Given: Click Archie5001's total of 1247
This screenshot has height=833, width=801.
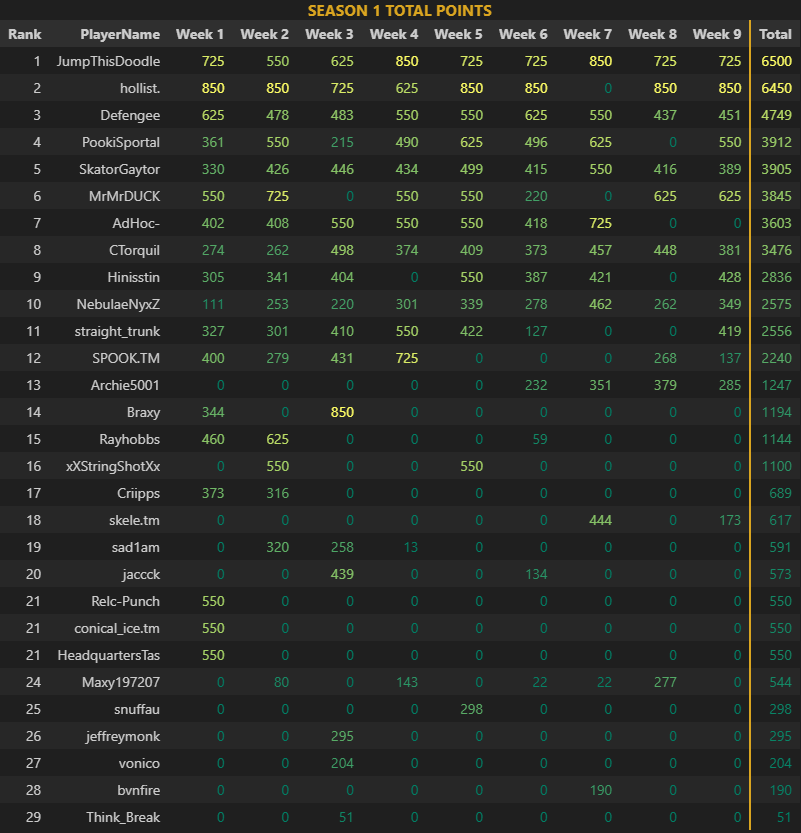Looking at the screenshot, I should coord(777,385).
